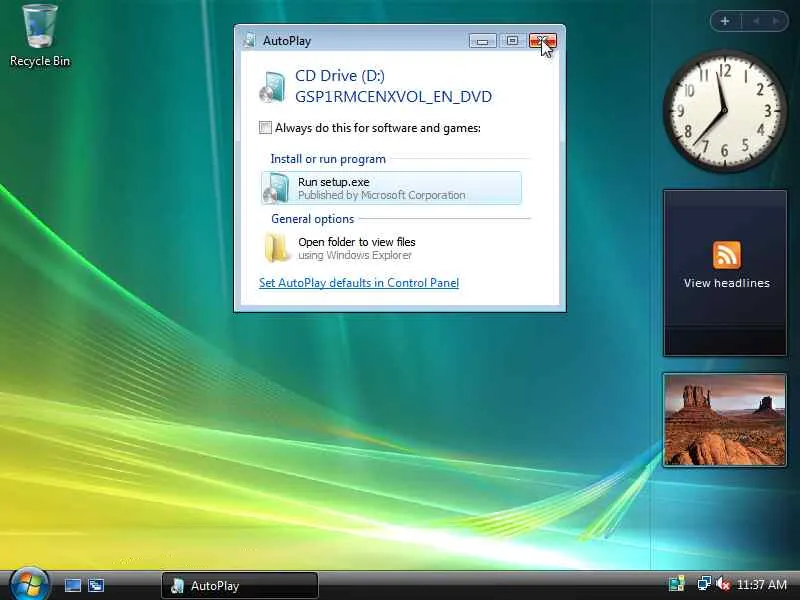Viewport: 800px width, 600px height.
Task: Check 'Always do this for software and games'
Action: [265, 128]
